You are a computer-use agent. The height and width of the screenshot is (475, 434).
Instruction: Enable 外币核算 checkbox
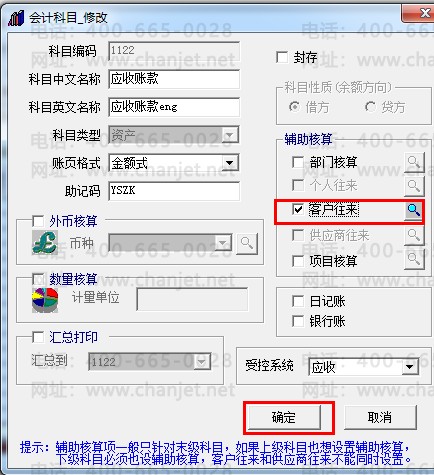coord(38,221)
